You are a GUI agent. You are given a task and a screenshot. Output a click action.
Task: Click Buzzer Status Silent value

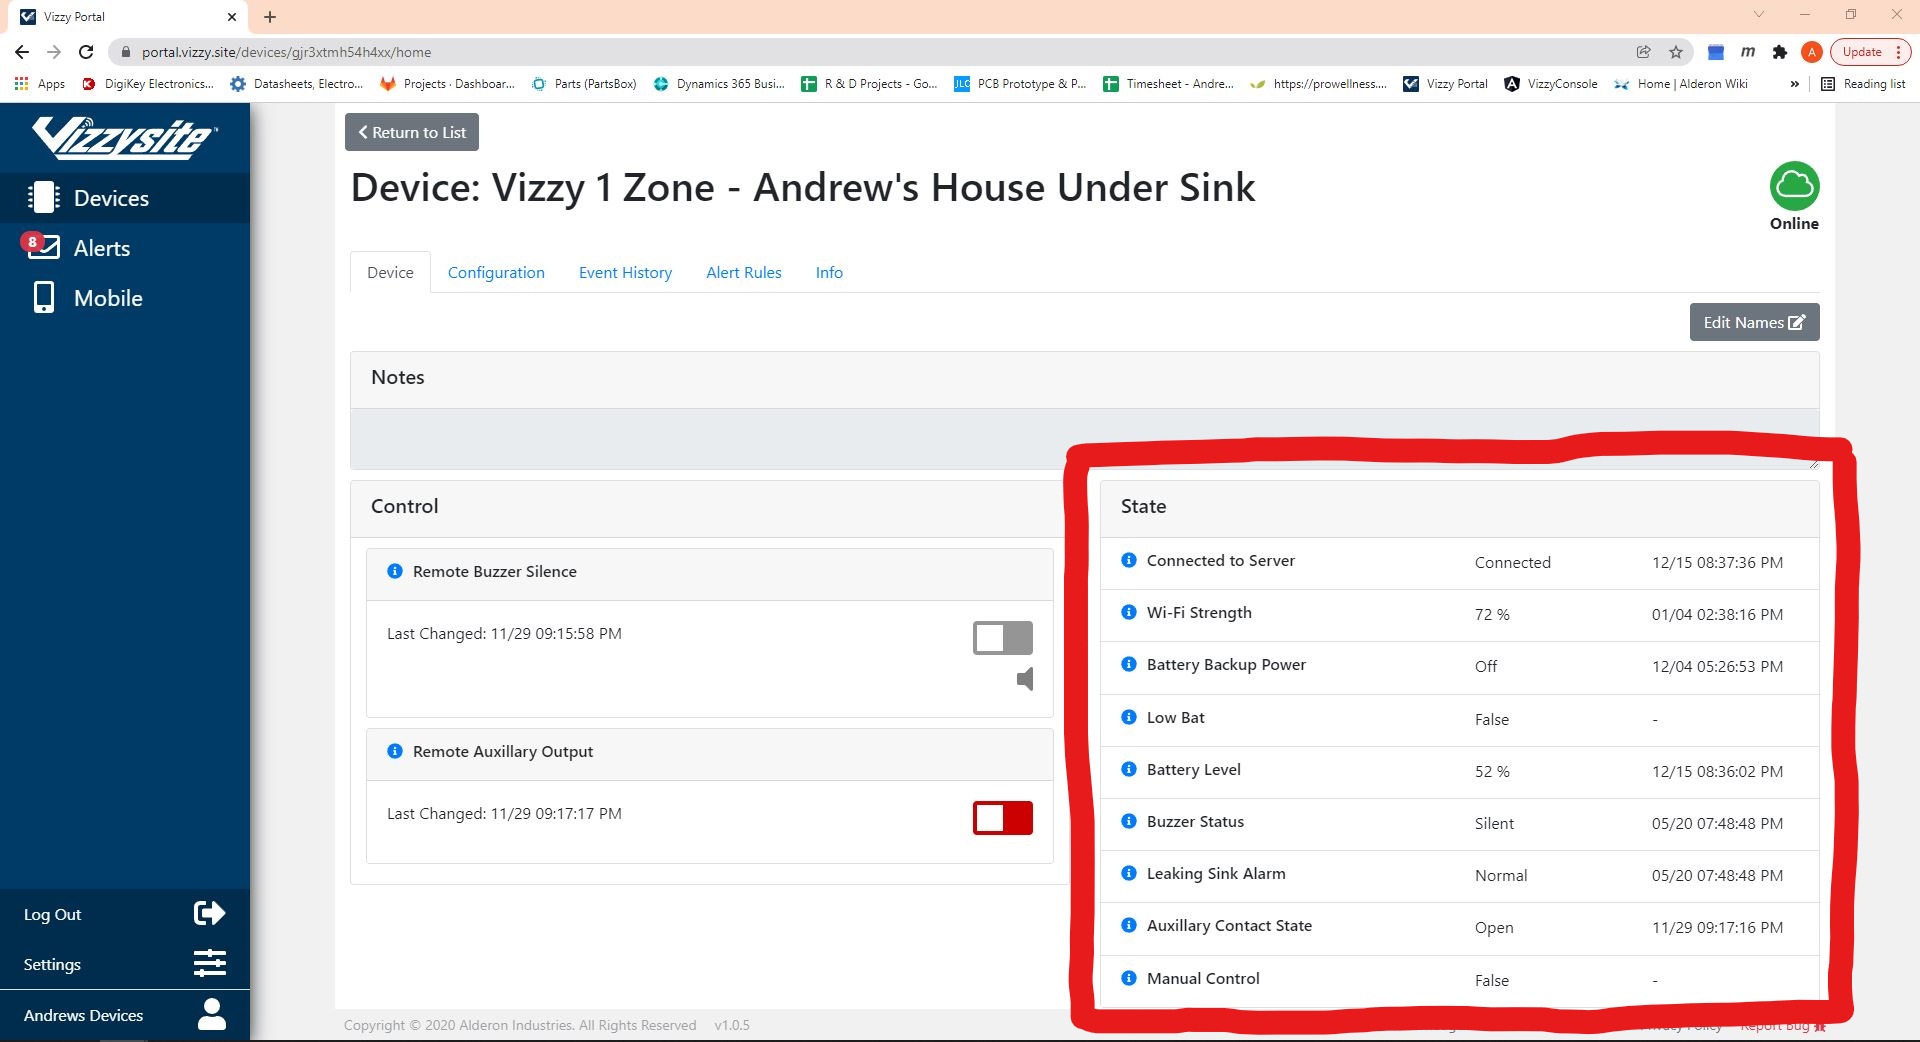pyautogui.click(x=1494, y=823)
